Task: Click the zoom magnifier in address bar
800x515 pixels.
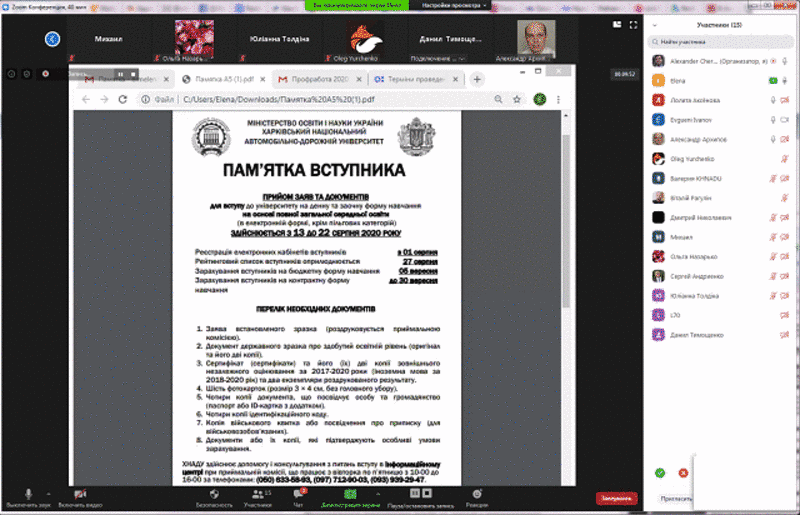Action: click(498, 100)
